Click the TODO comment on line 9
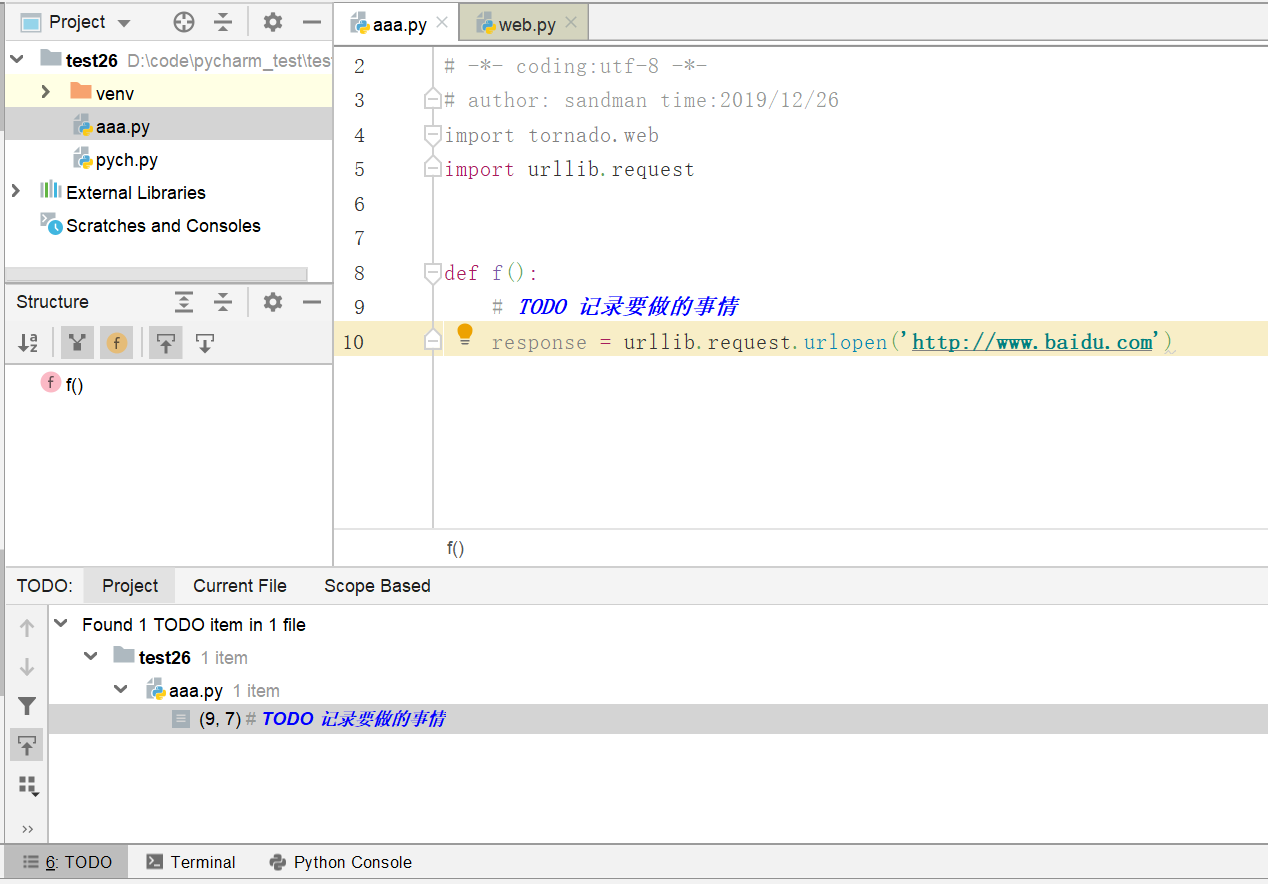The width and height of the screenshot is (1268, 884). [x=615, y=307]
